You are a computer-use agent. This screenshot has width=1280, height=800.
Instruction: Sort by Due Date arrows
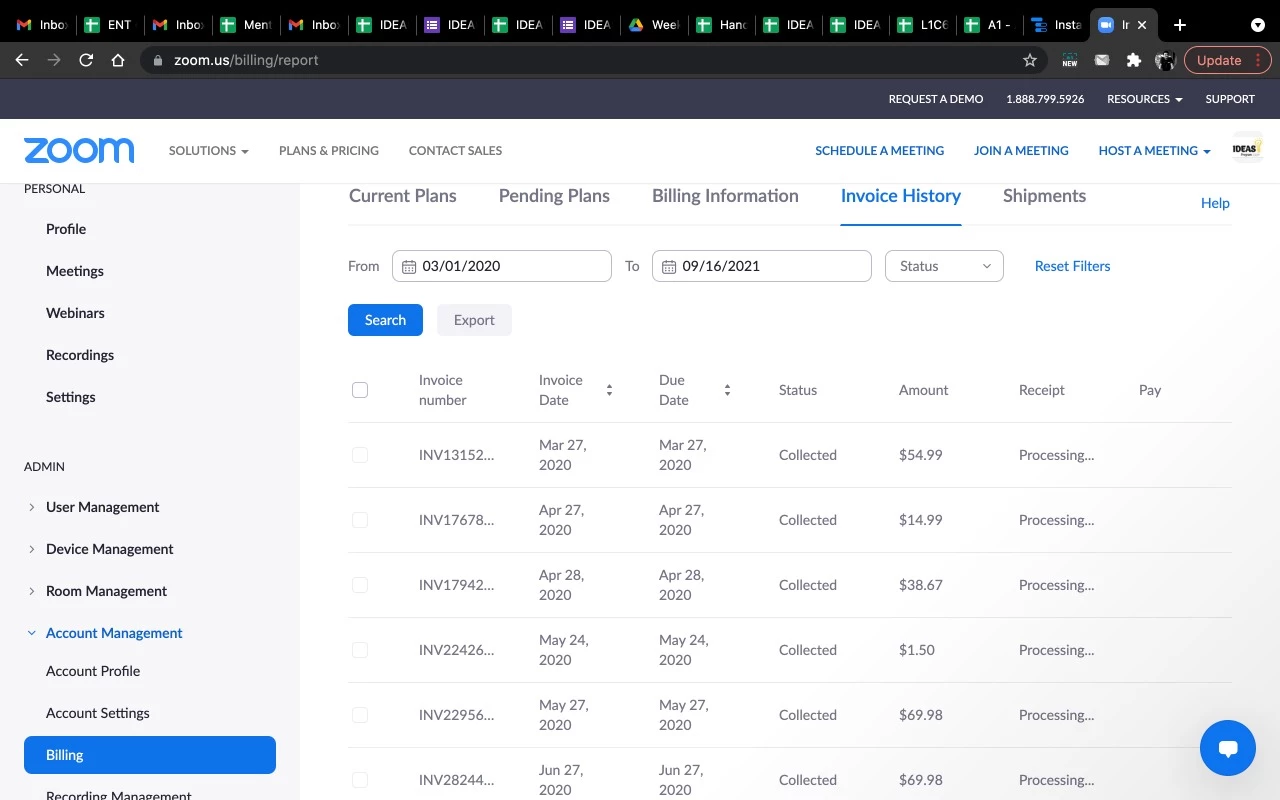[727, 390]
